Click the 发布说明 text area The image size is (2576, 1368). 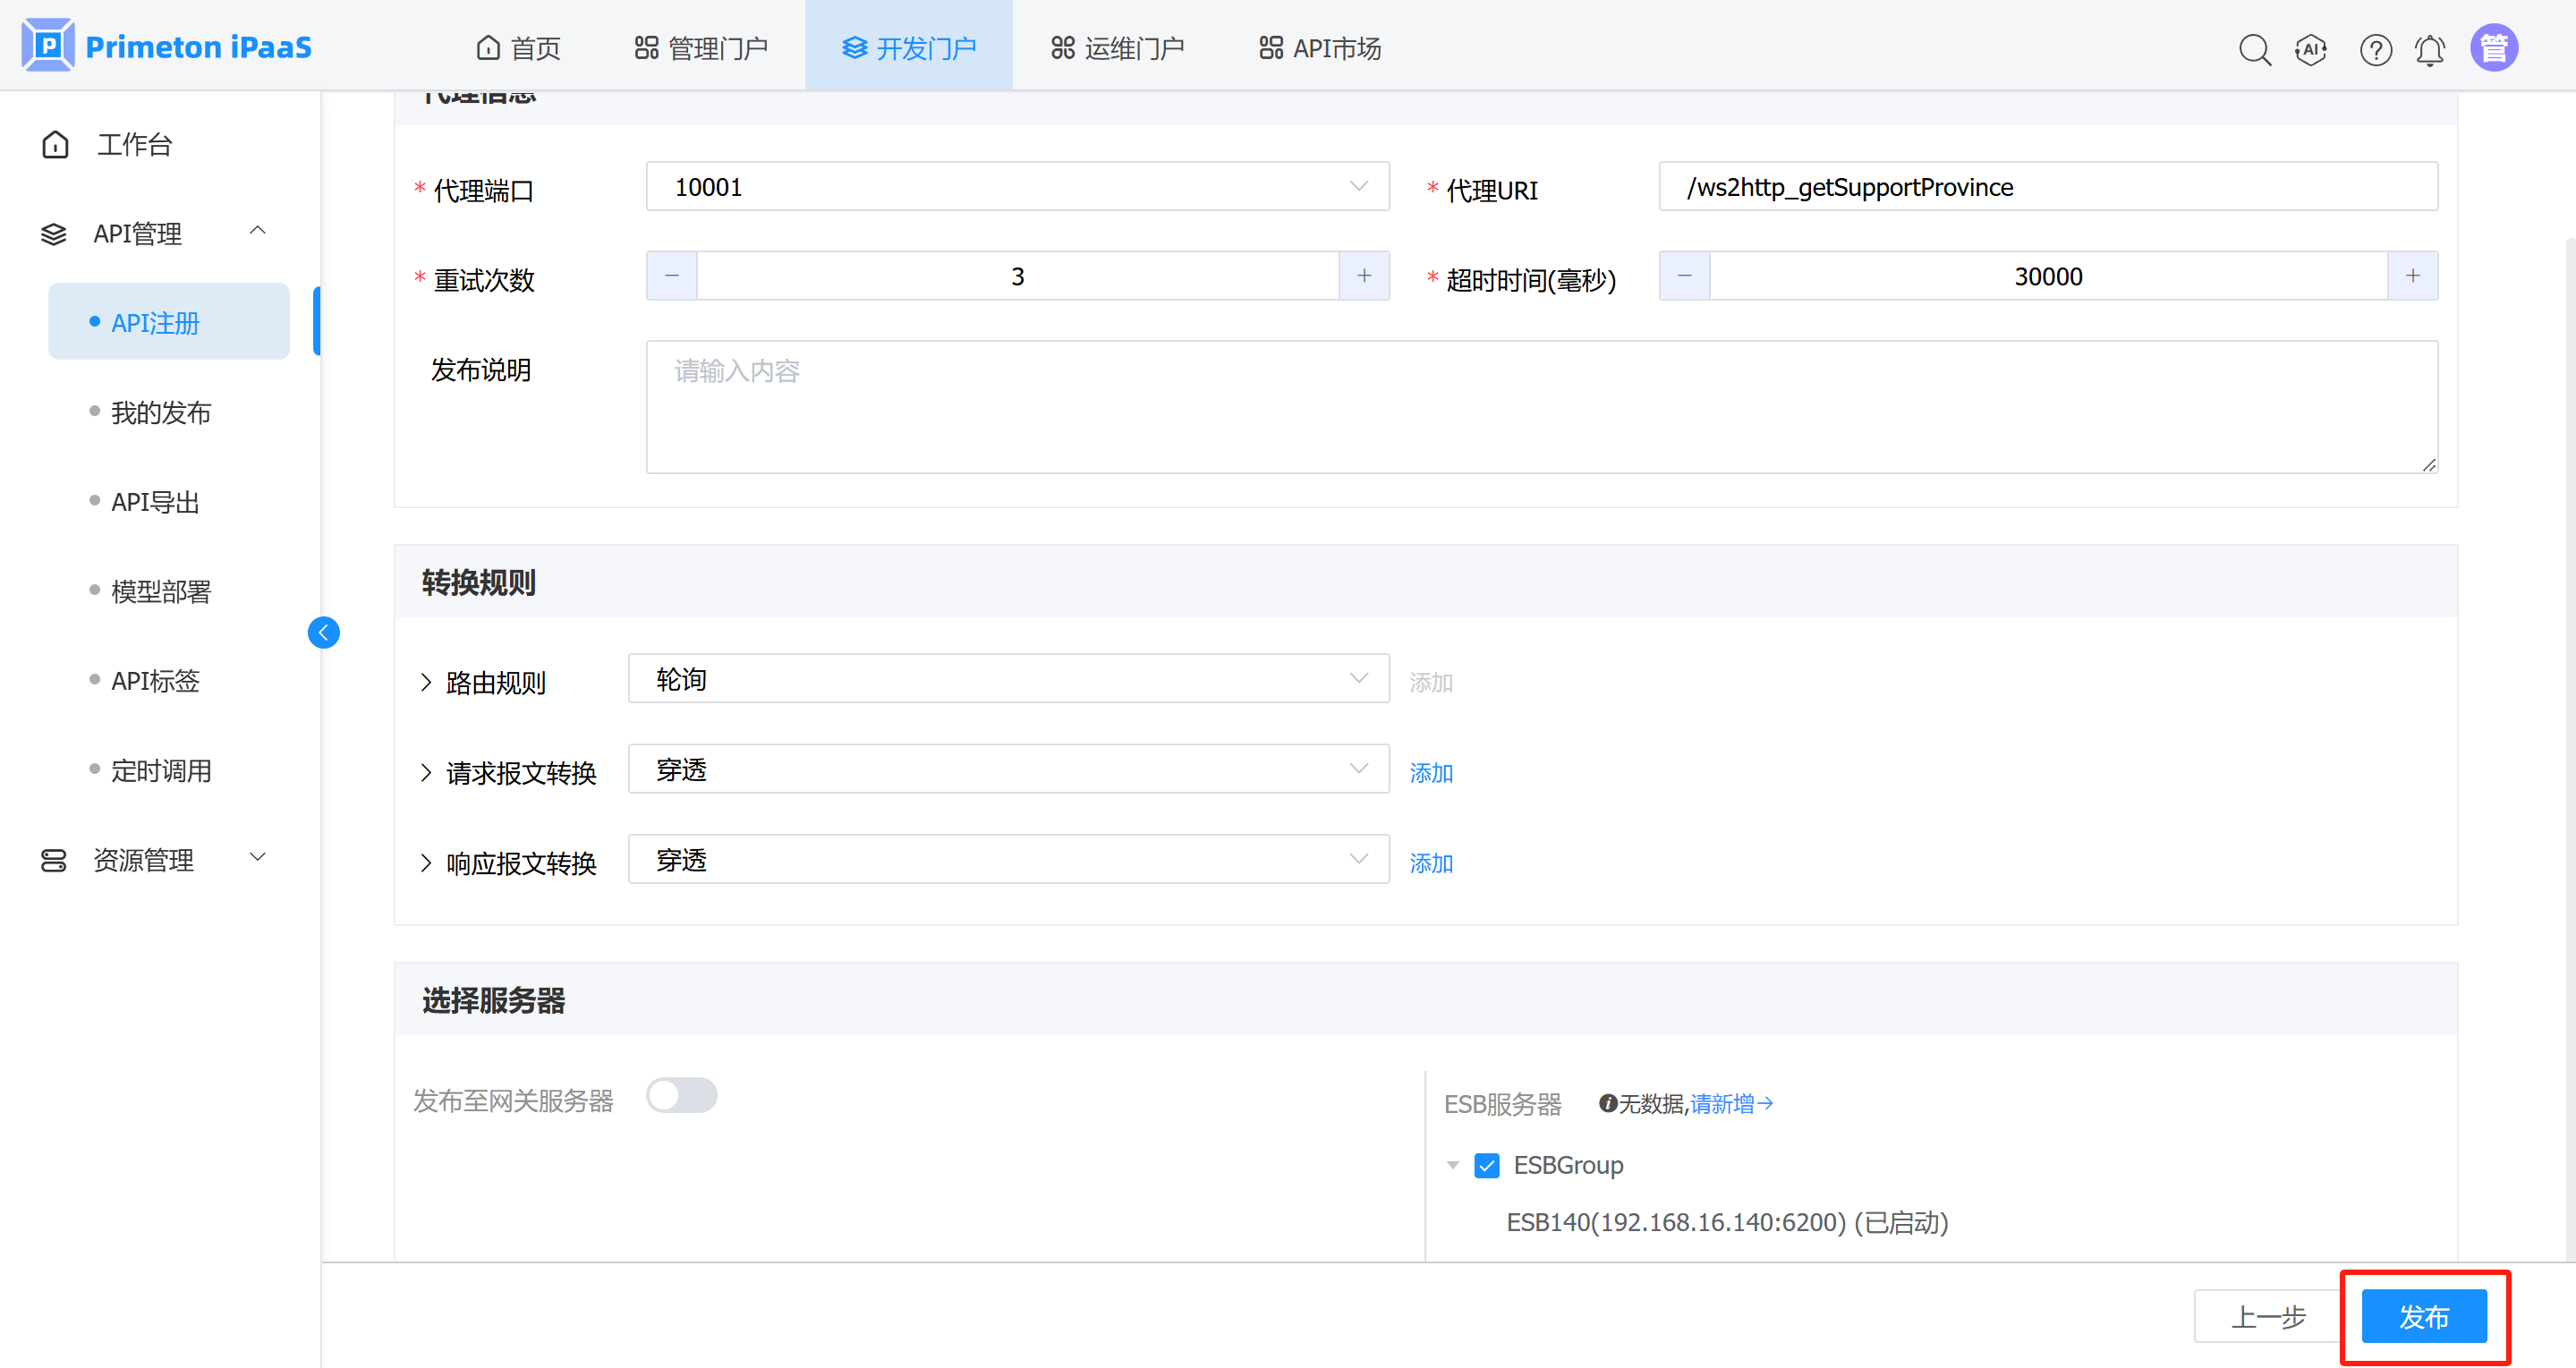pyautogui.click(x=1541, y=407)
